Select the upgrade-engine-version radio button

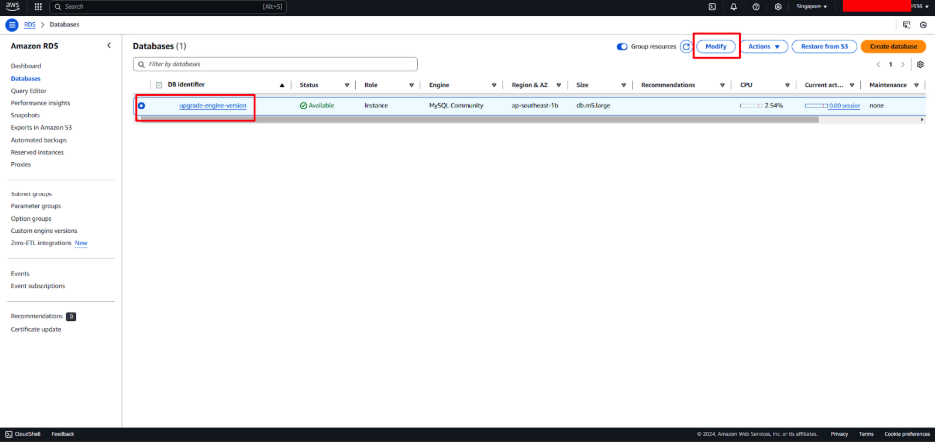(142, 106)
